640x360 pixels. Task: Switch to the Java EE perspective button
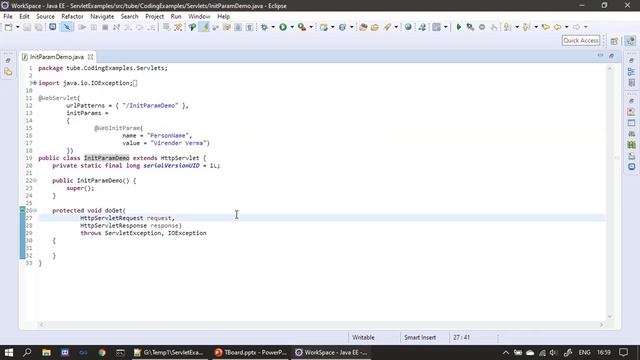[x=630, y=41]
